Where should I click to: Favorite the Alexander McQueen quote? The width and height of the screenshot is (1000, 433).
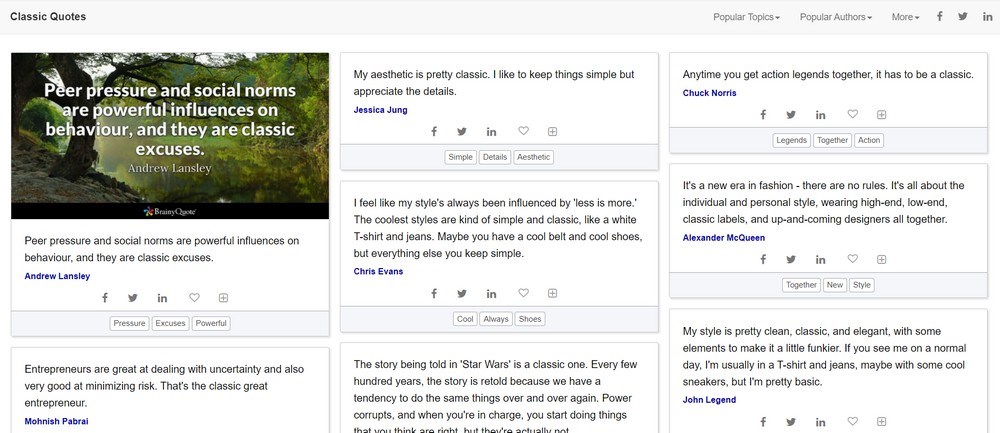[x=853, y=259]
